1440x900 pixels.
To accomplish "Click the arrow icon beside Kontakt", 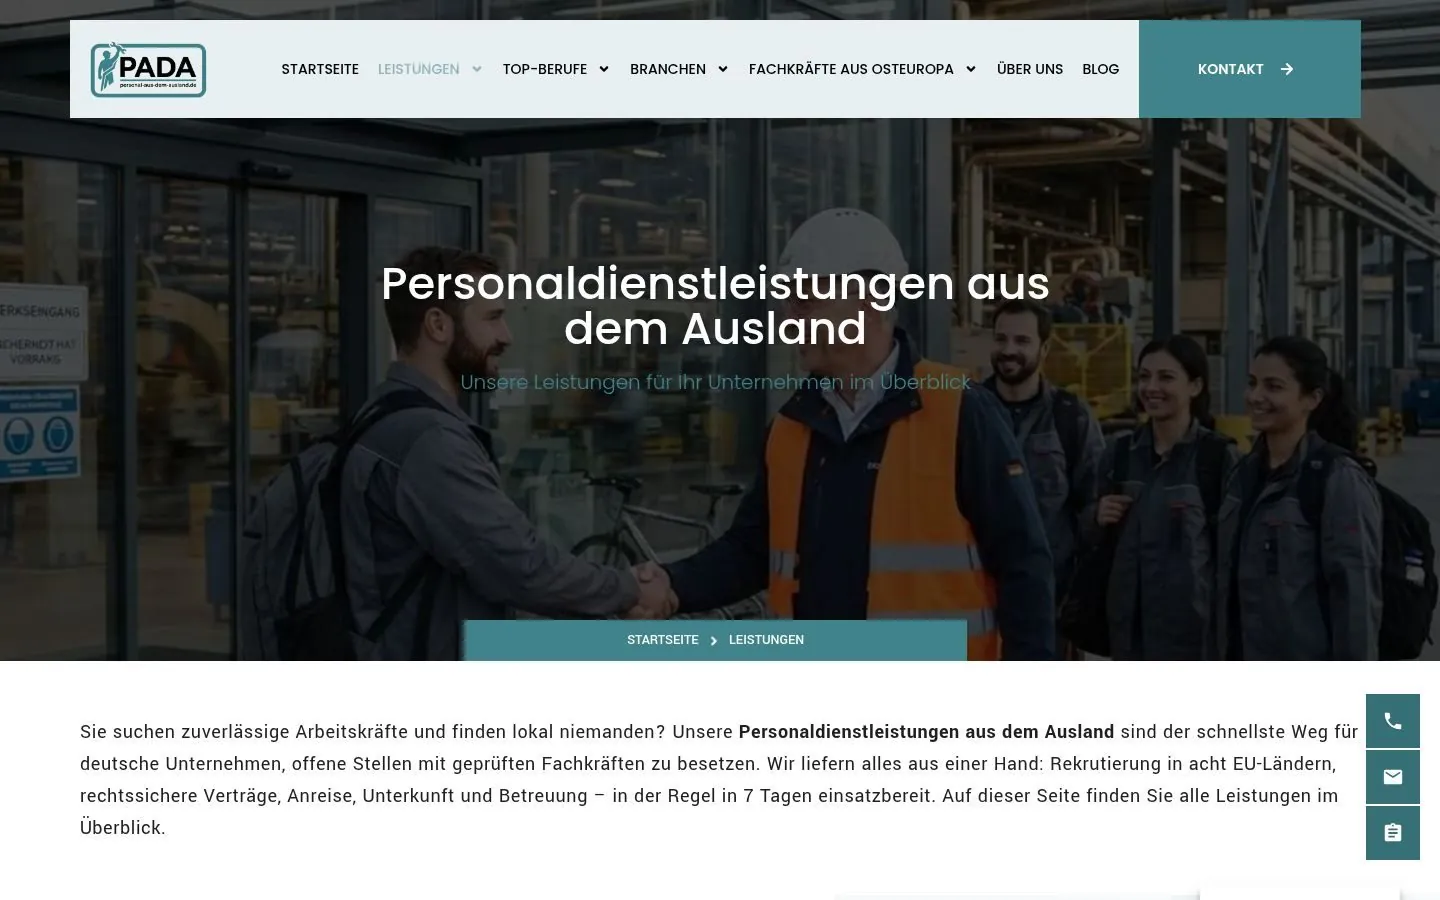I will [1287, 69].
